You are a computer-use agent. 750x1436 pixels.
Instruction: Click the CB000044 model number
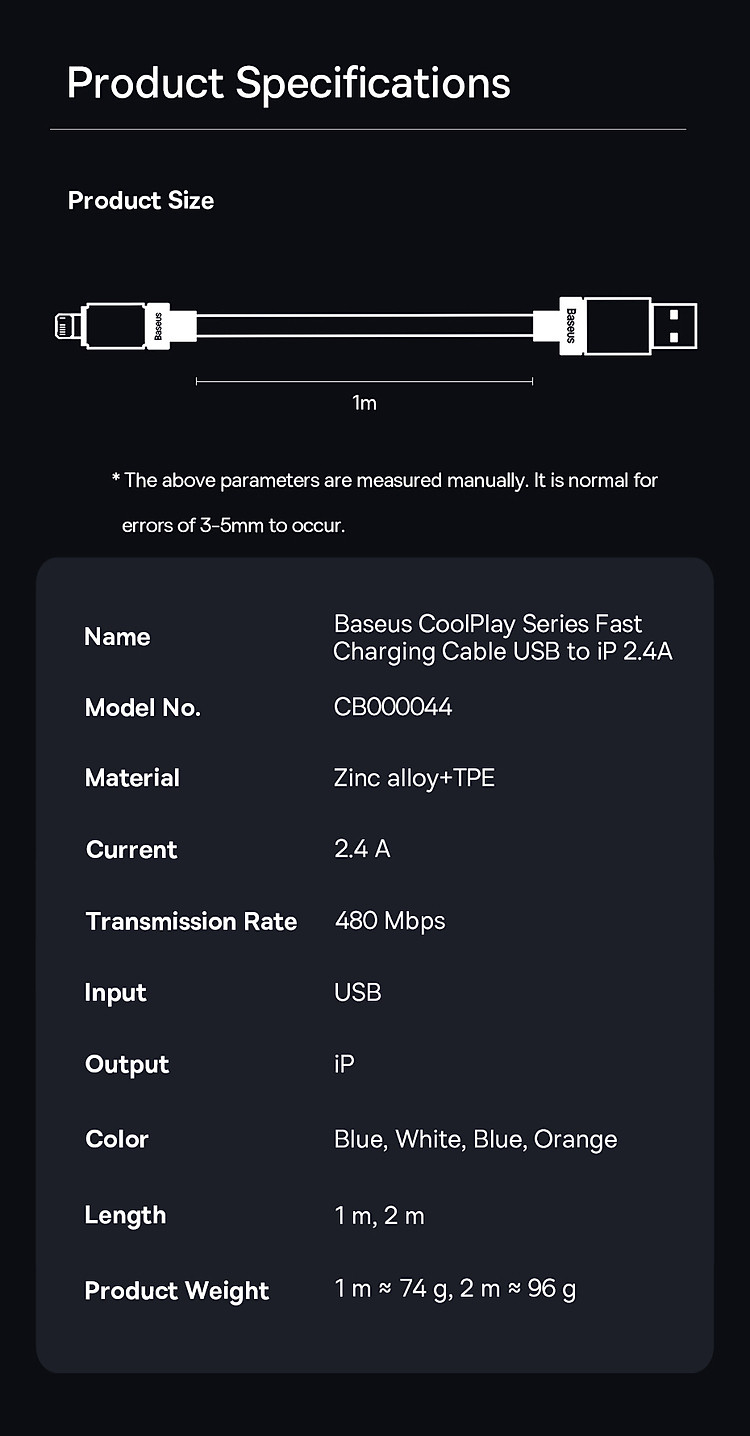pos(393,707)
